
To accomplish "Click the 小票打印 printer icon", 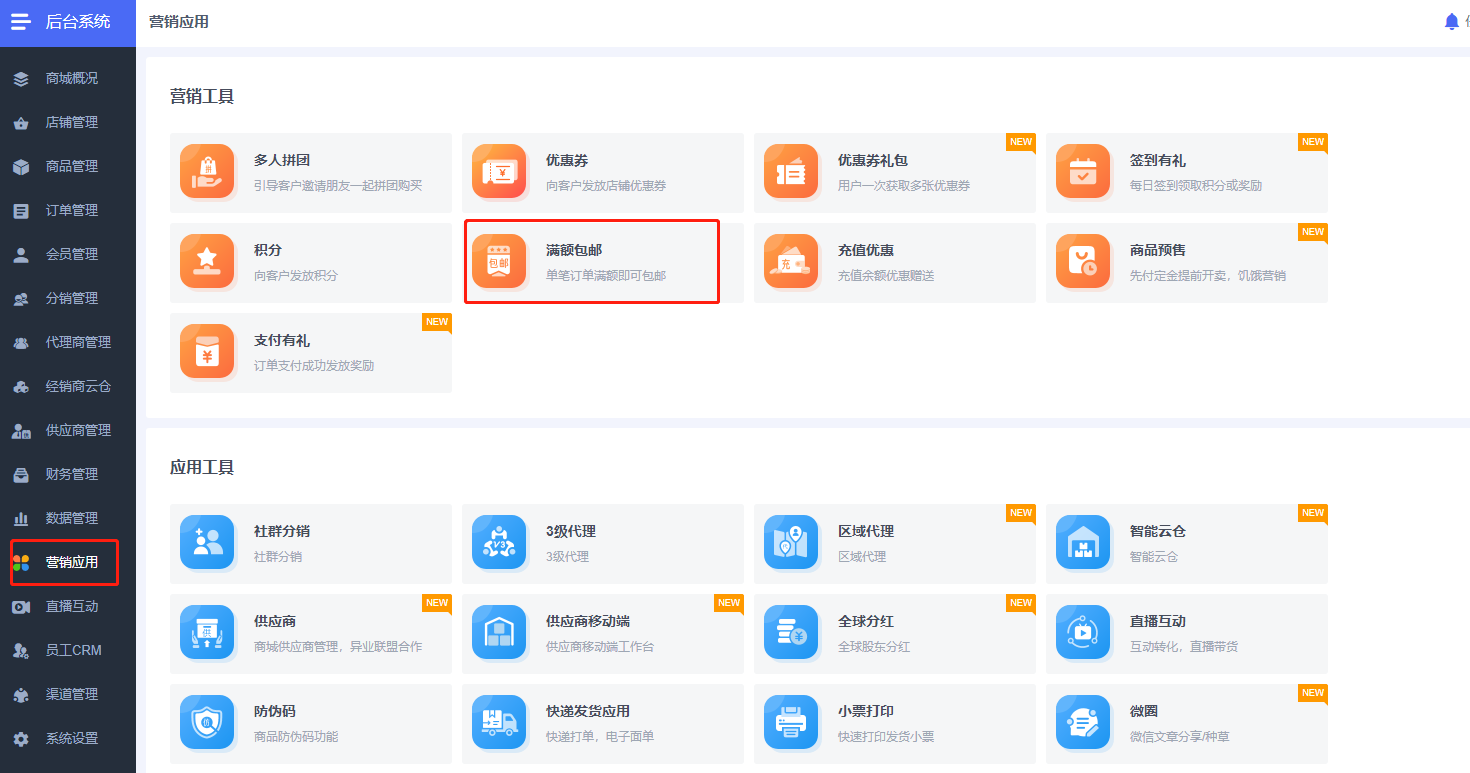I will click(791, 723).
